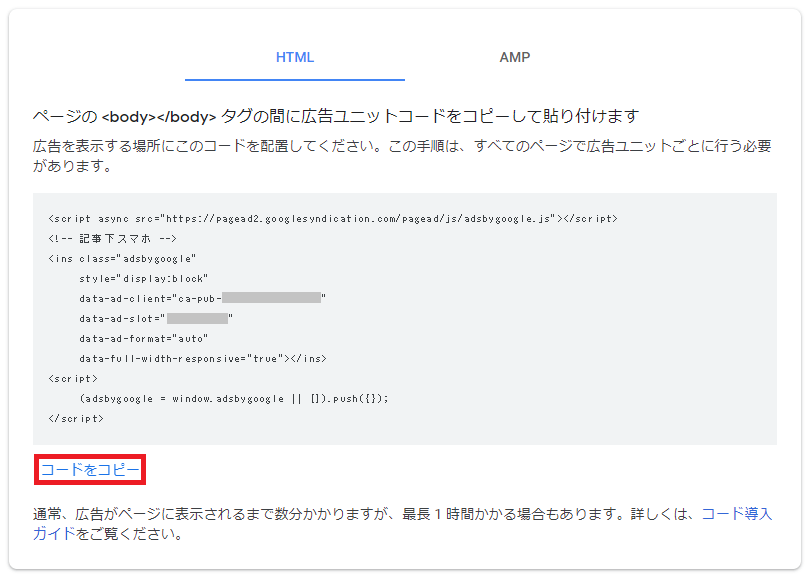Viewport: 811px width, 580px height.
Task: Click the ins class="adsbygoogle" line
Action: tap(122, 259)
